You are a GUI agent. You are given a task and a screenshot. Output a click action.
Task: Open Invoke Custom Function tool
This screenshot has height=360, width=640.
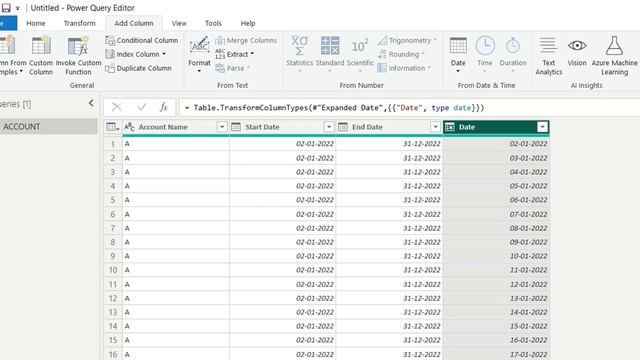pos(78,55)
